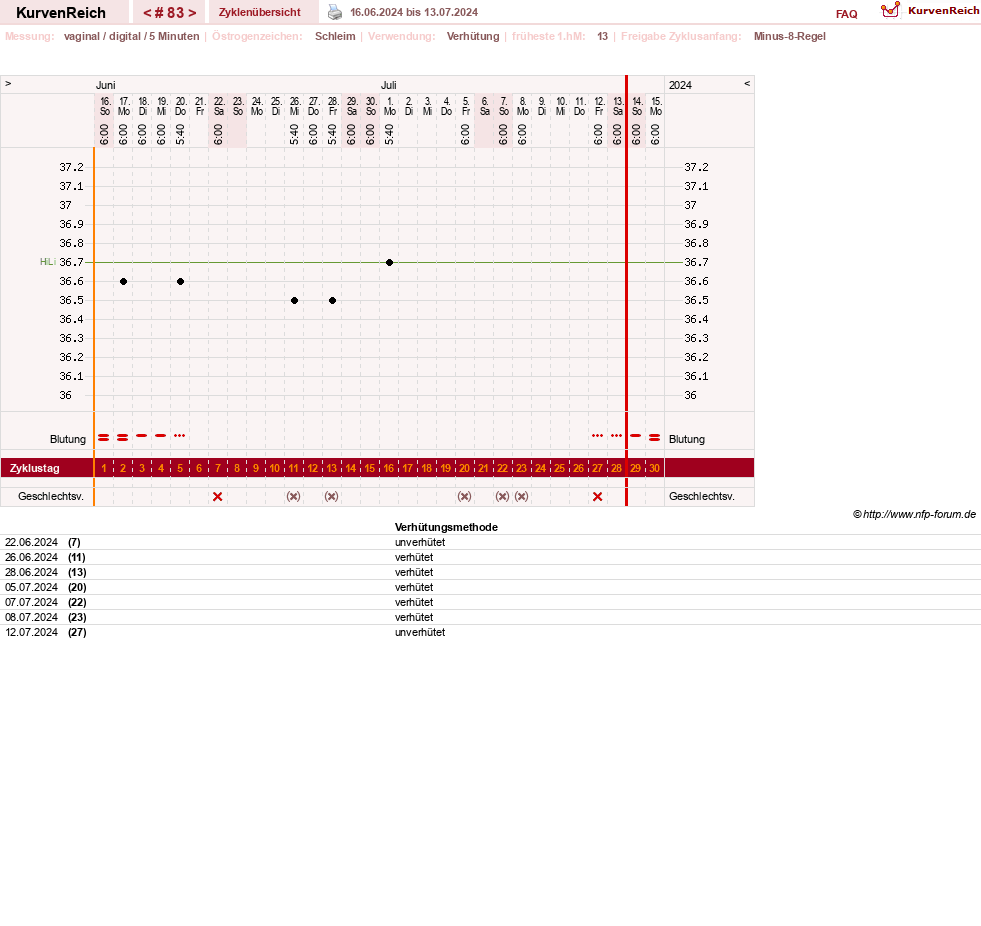Click the red X intercourse mark on cycle day 7

218,496
